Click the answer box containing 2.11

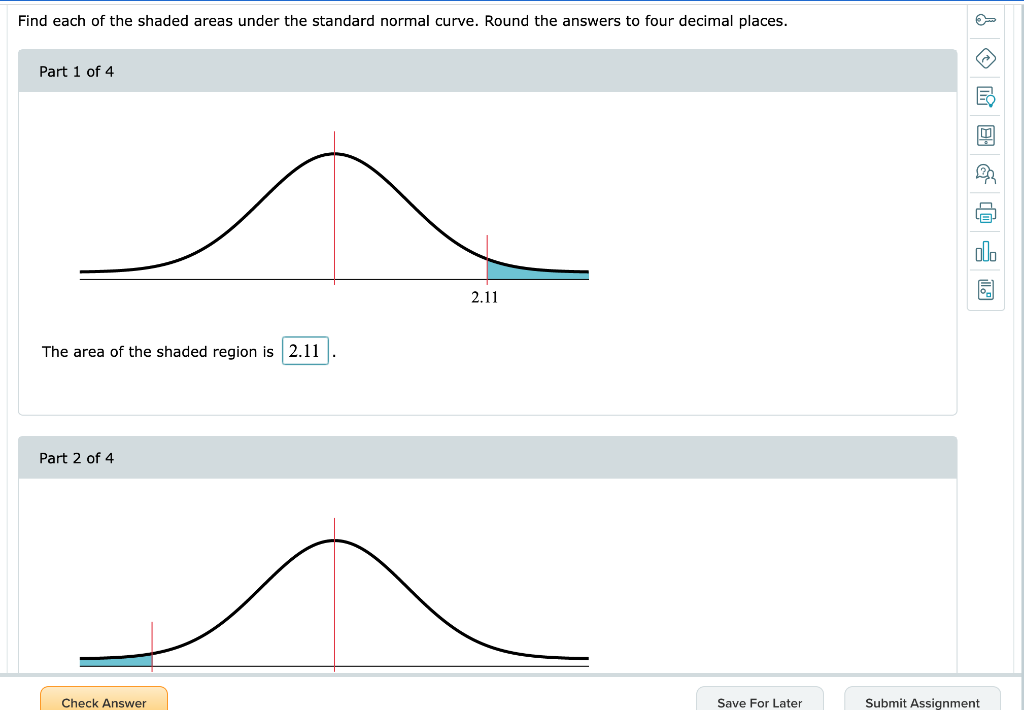pyautogui.click(x=305, y=351)
